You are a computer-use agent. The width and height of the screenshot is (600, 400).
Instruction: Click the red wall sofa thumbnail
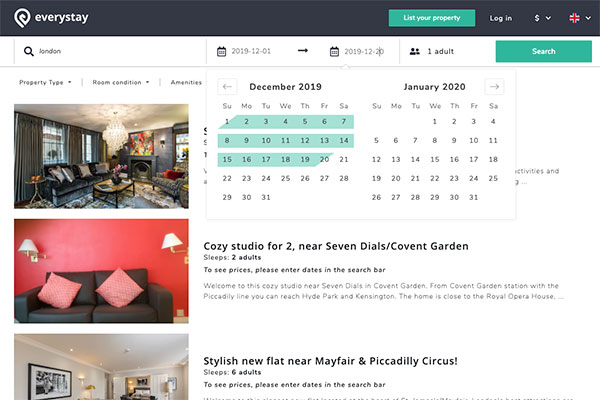click(x=101, y=271)
